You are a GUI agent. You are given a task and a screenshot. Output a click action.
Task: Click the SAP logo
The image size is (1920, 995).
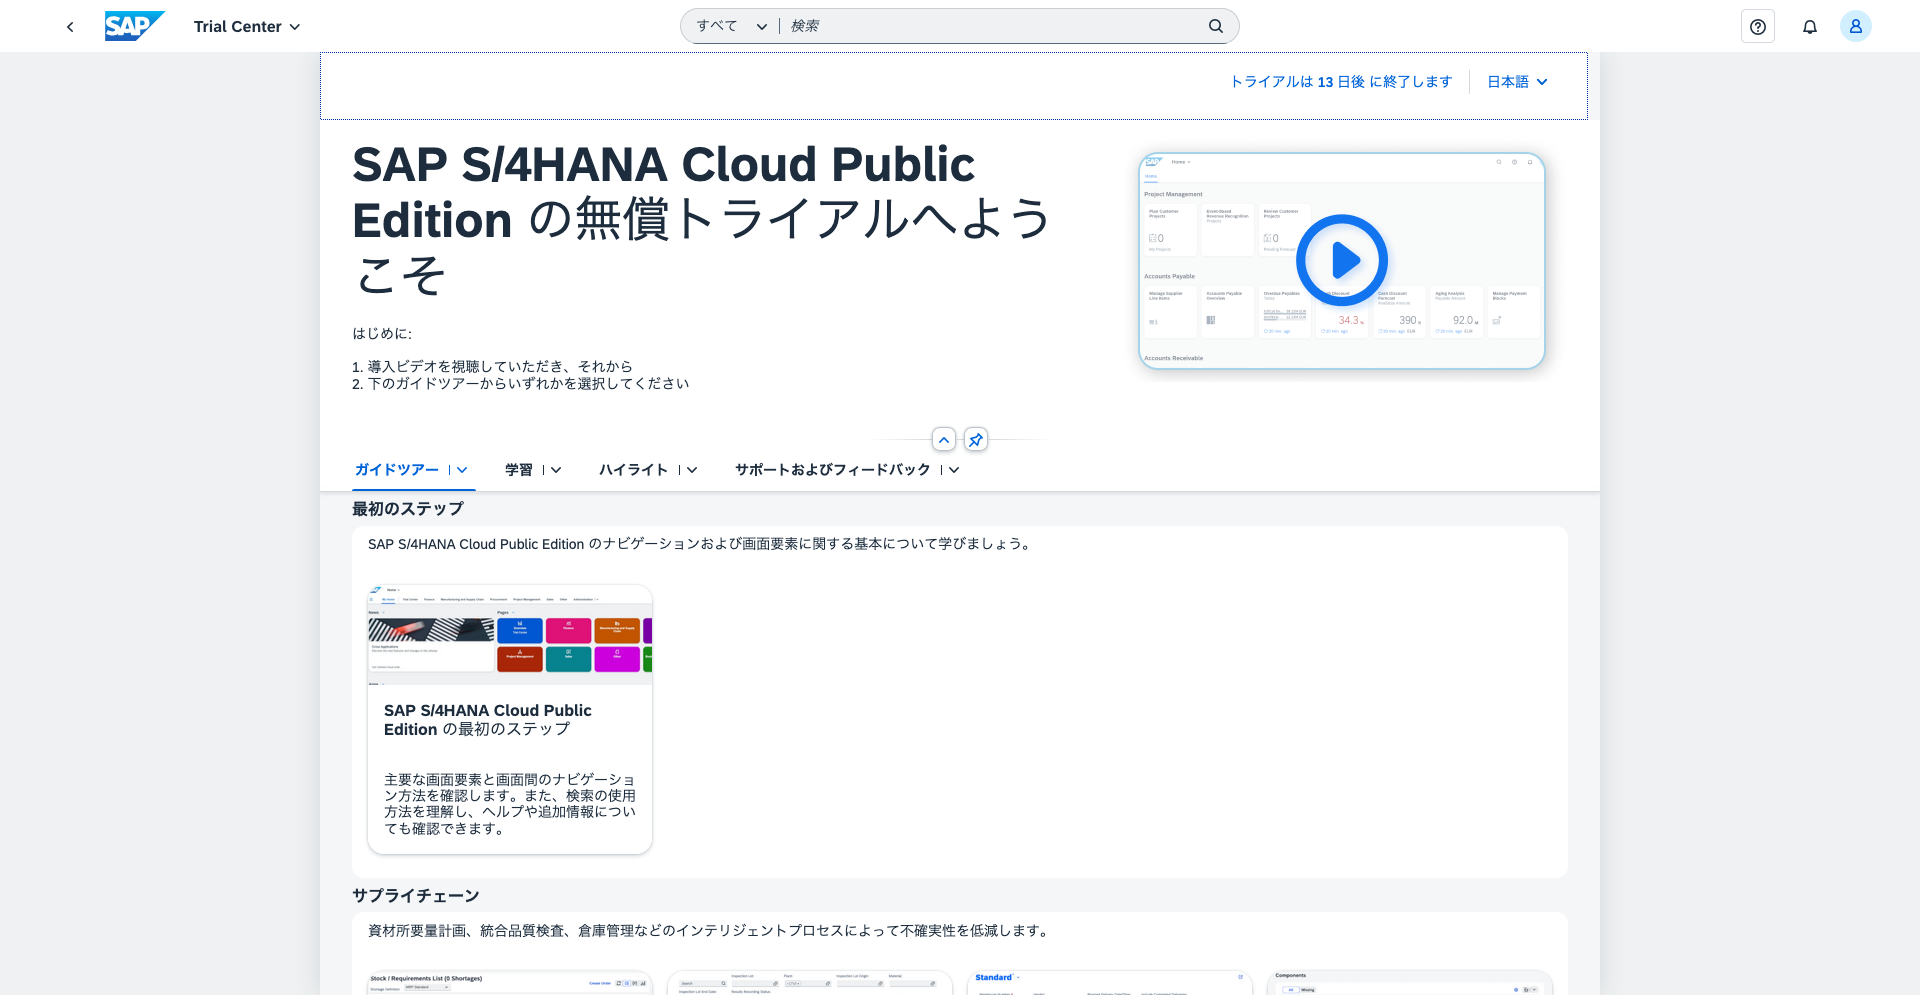tap(135, 26)
